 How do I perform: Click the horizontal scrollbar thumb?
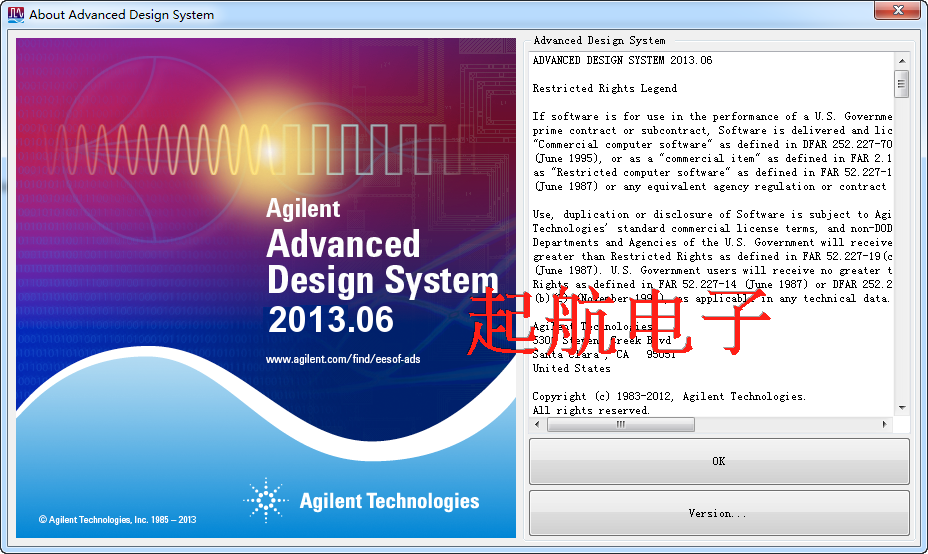[x=621, y=424]
